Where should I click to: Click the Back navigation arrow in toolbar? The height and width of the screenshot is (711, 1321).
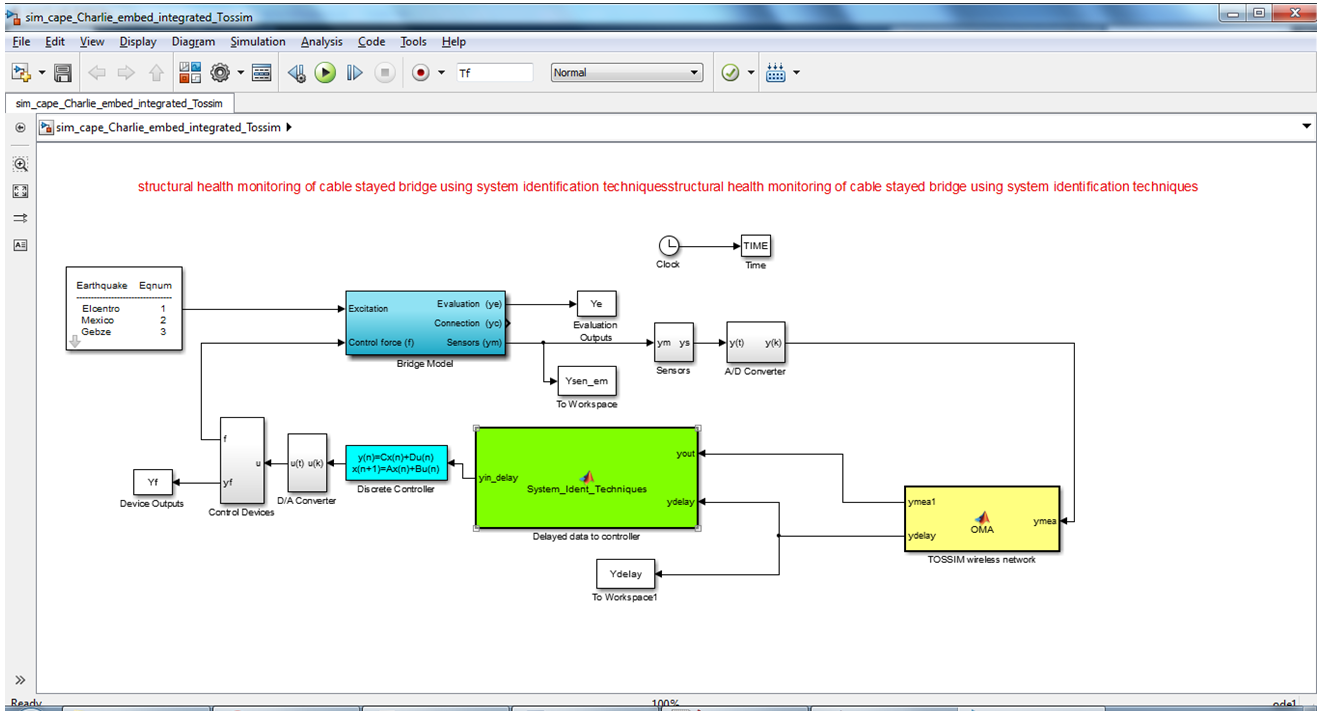click(97, 73)
